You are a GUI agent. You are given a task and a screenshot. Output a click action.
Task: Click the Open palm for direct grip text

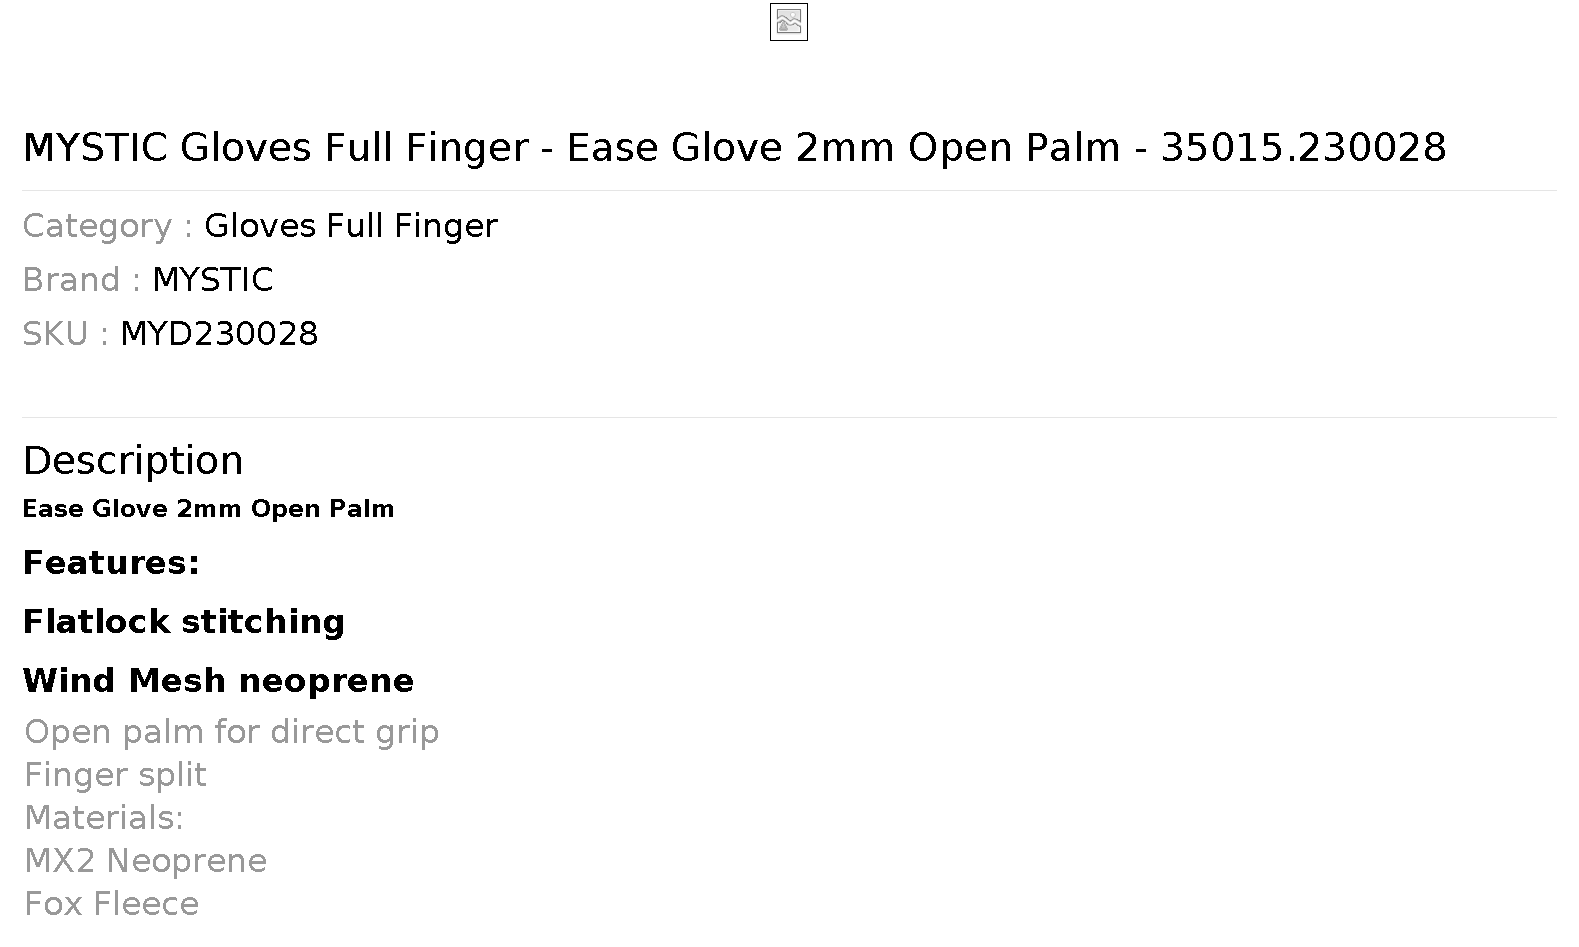231,732
